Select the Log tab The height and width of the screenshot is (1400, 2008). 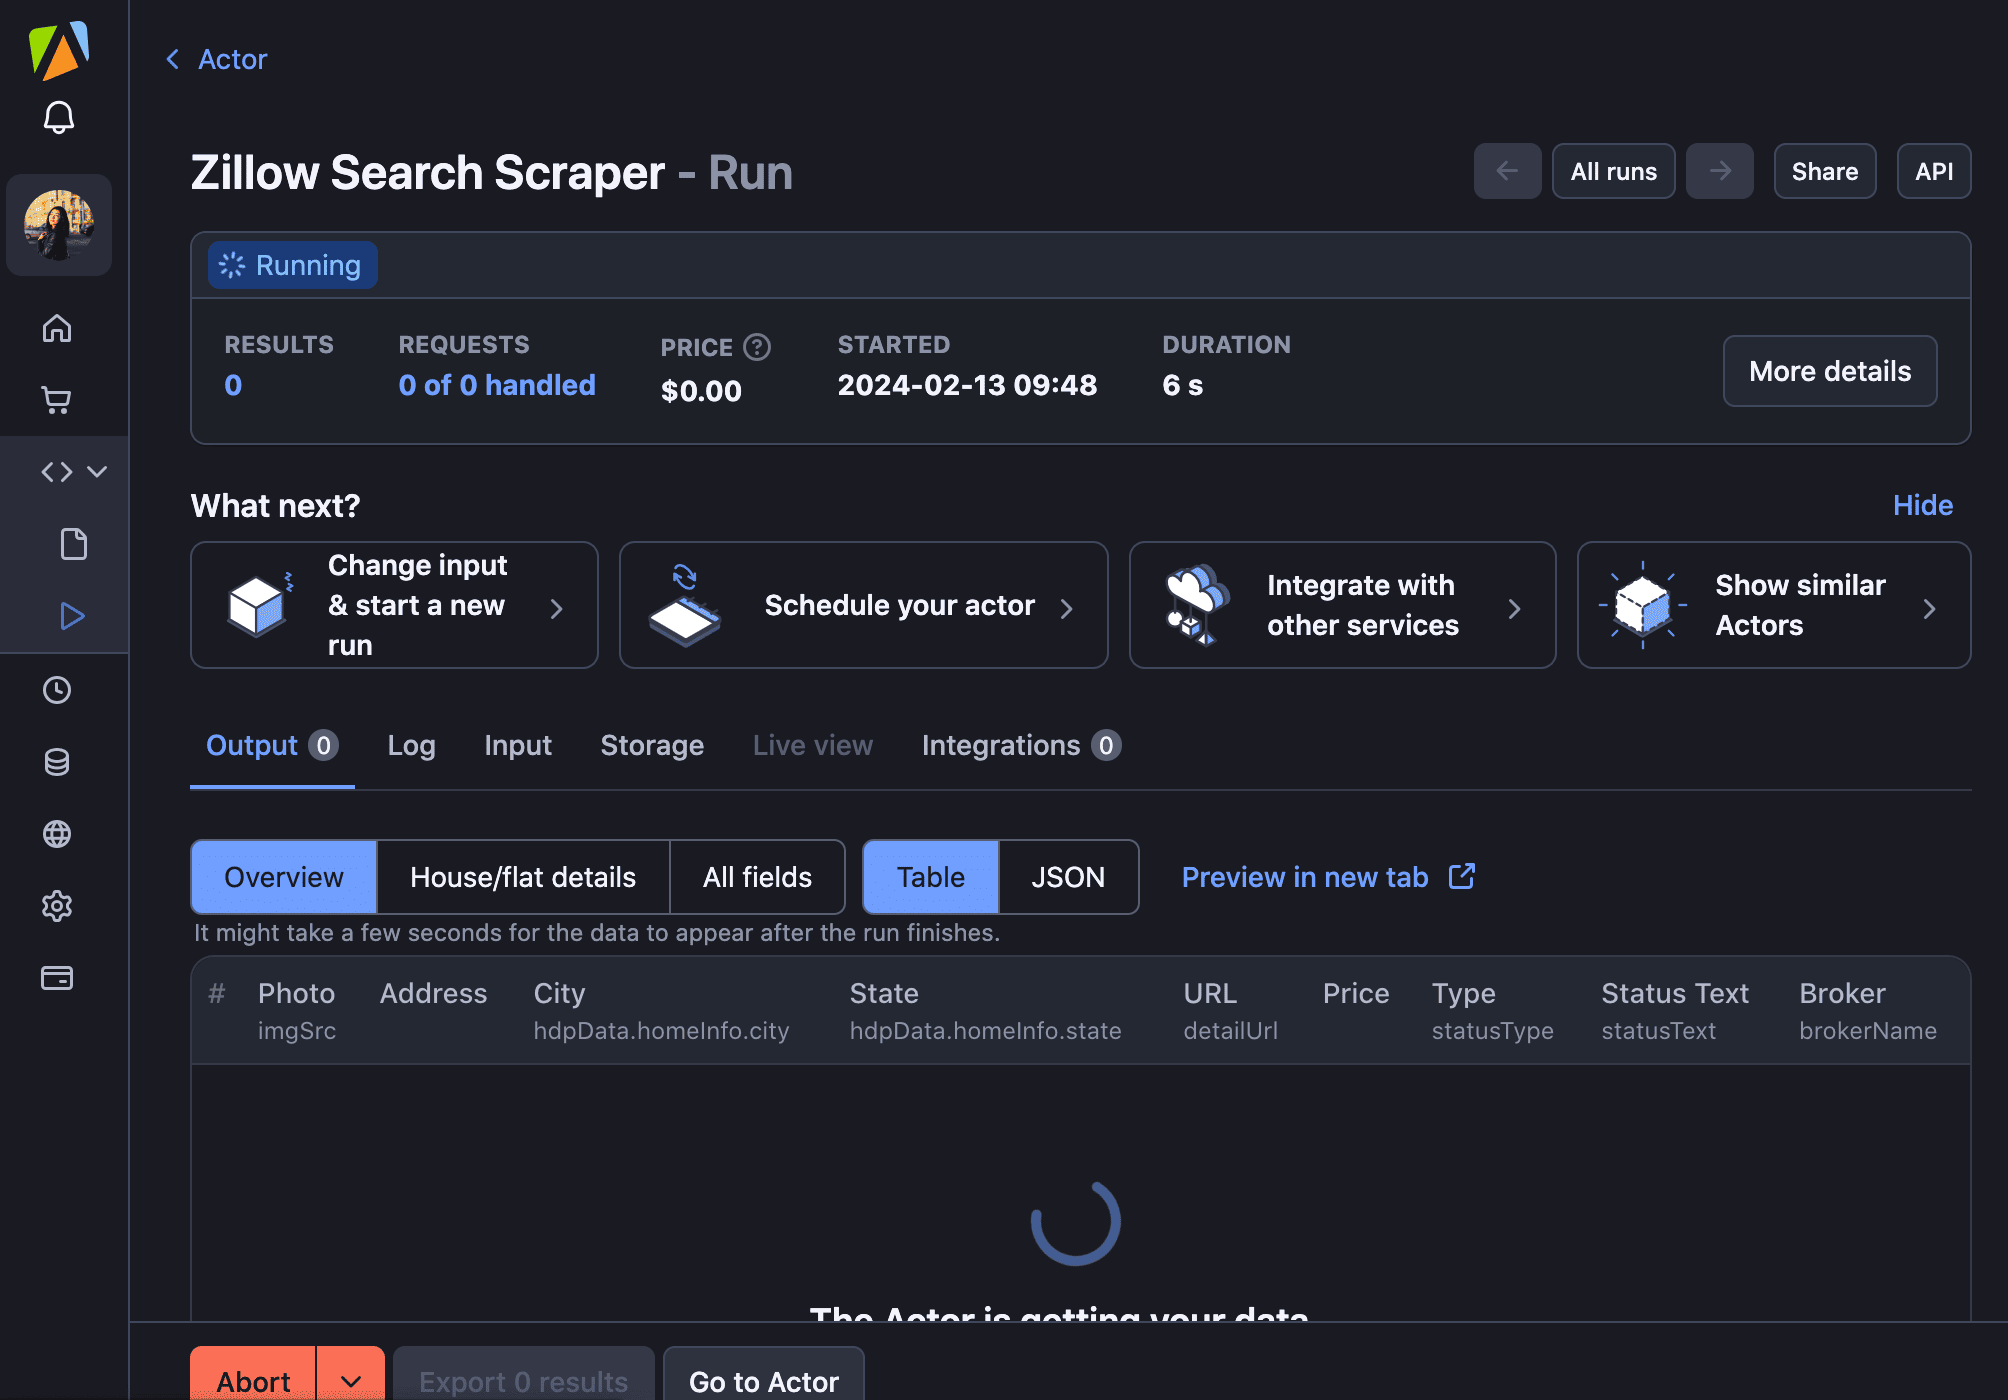point(412,746)
